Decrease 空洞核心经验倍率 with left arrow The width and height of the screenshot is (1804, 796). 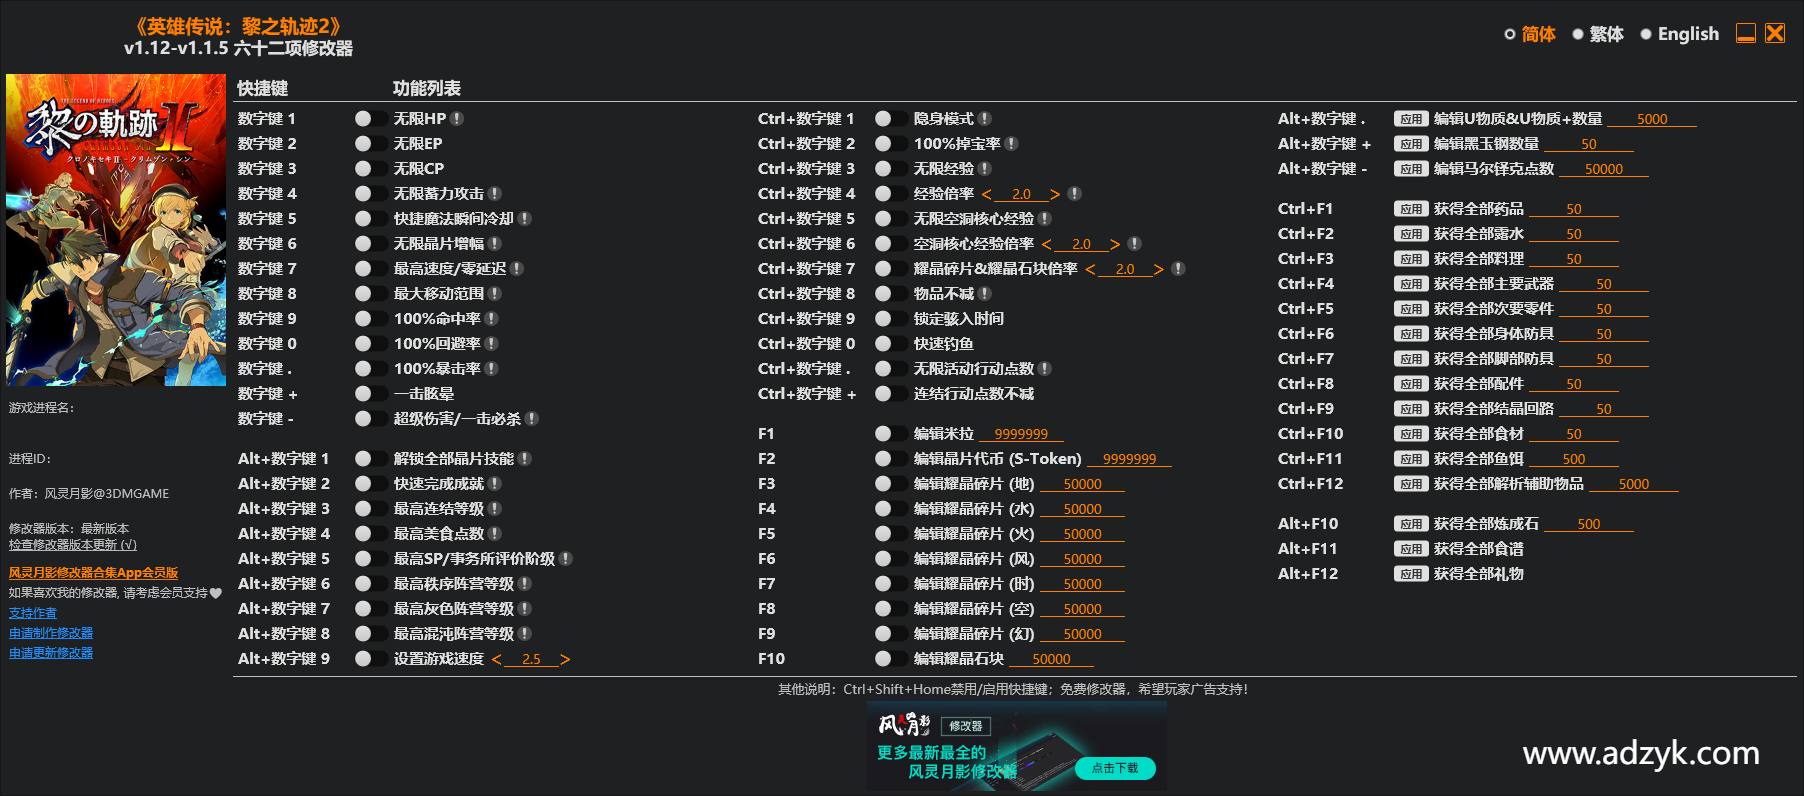[1047, 244]
